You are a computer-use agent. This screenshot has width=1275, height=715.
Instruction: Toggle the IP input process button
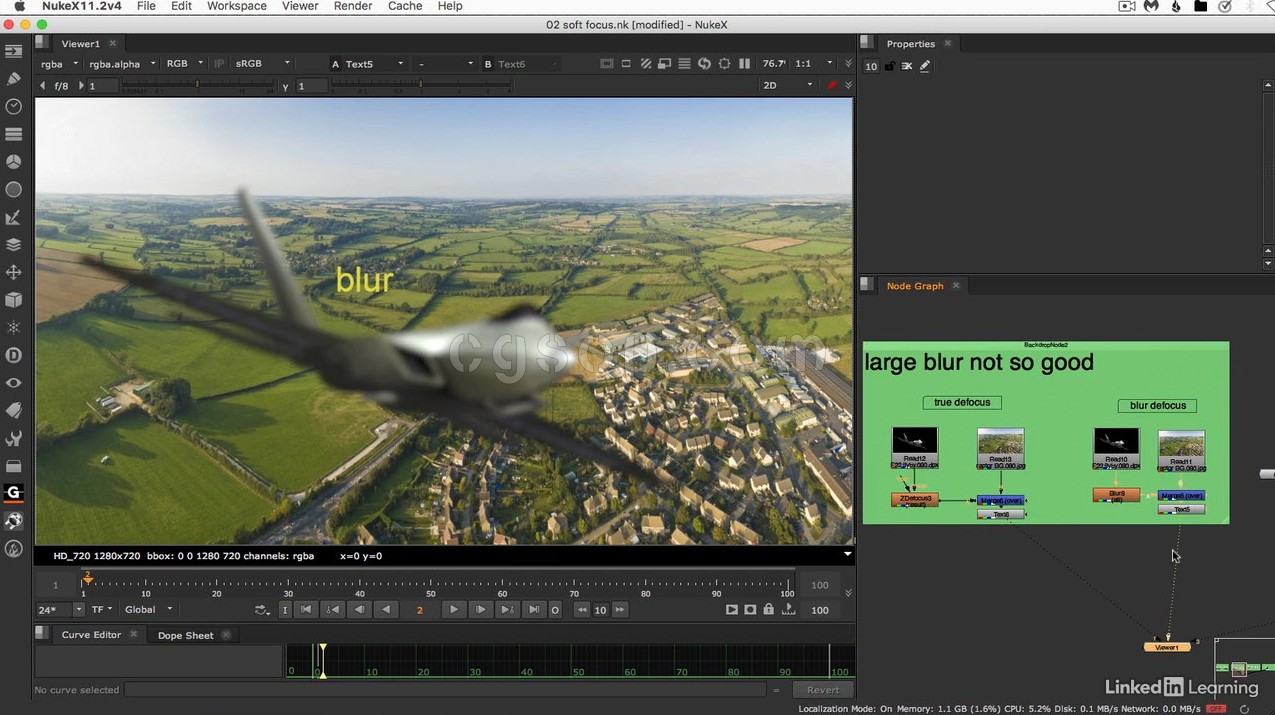[x=219, y=64]
